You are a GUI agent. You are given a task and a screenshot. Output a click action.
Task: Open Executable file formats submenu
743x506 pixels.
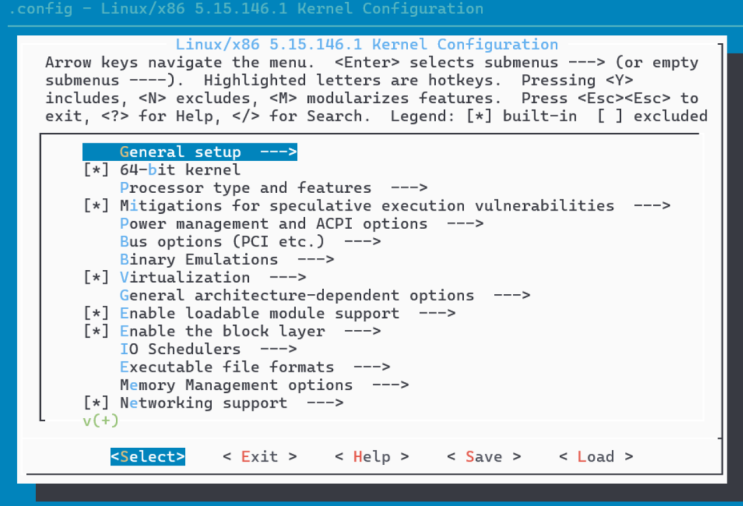(x=255, y=367)
